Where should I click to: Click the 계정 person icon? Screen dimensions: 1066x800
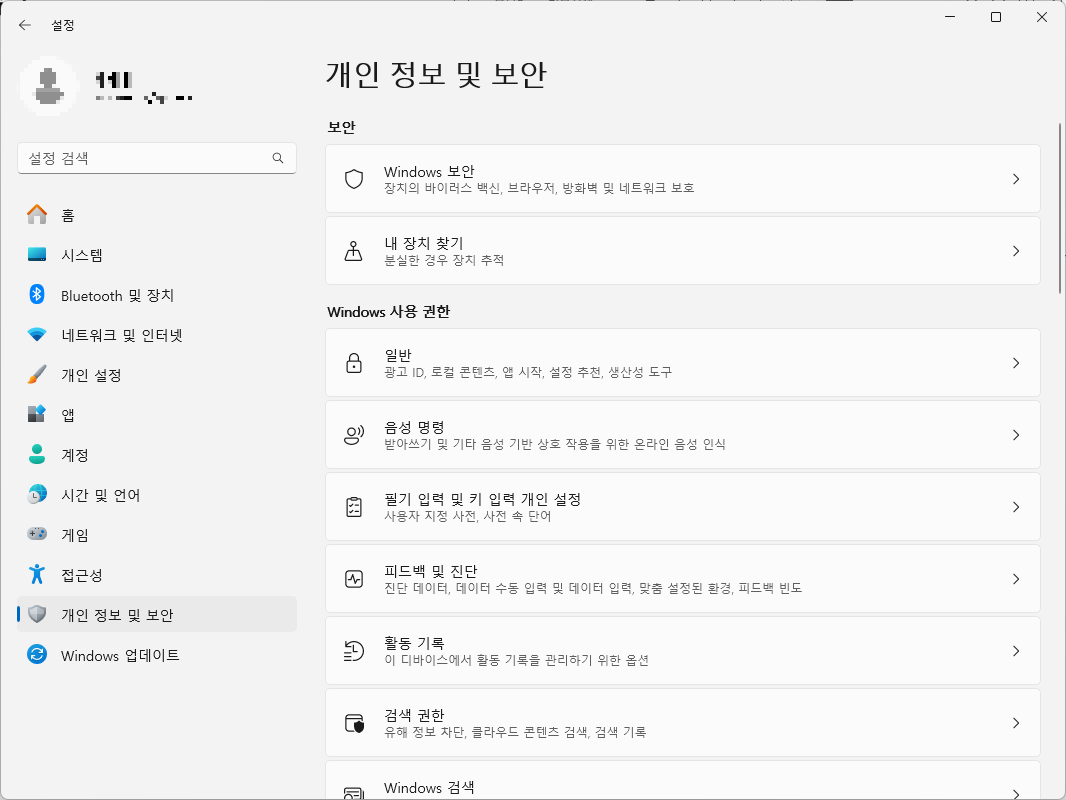[x=37, y=455]
